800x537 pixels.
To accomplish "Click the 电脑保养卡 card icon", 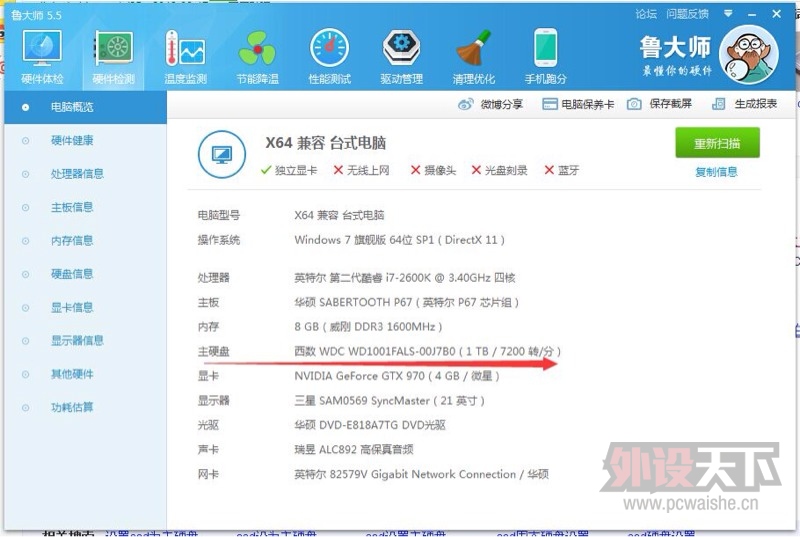I will pyautogui.click(x=549, y=105).
